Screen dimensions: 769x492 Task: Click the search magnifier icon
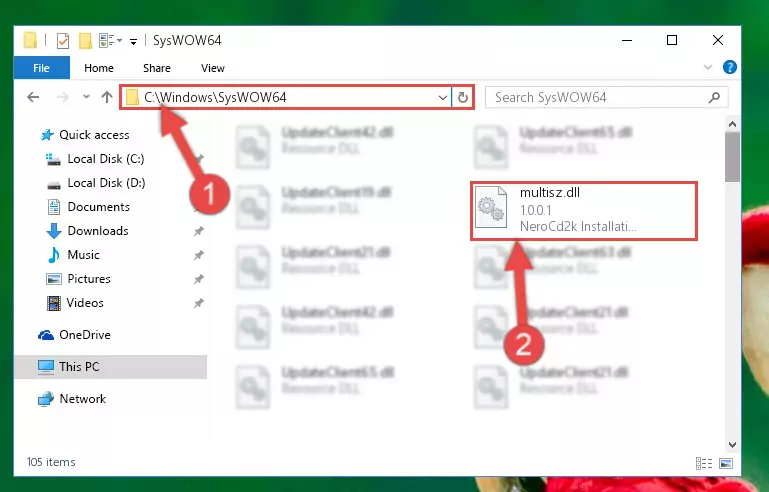[x=714, y=97]
